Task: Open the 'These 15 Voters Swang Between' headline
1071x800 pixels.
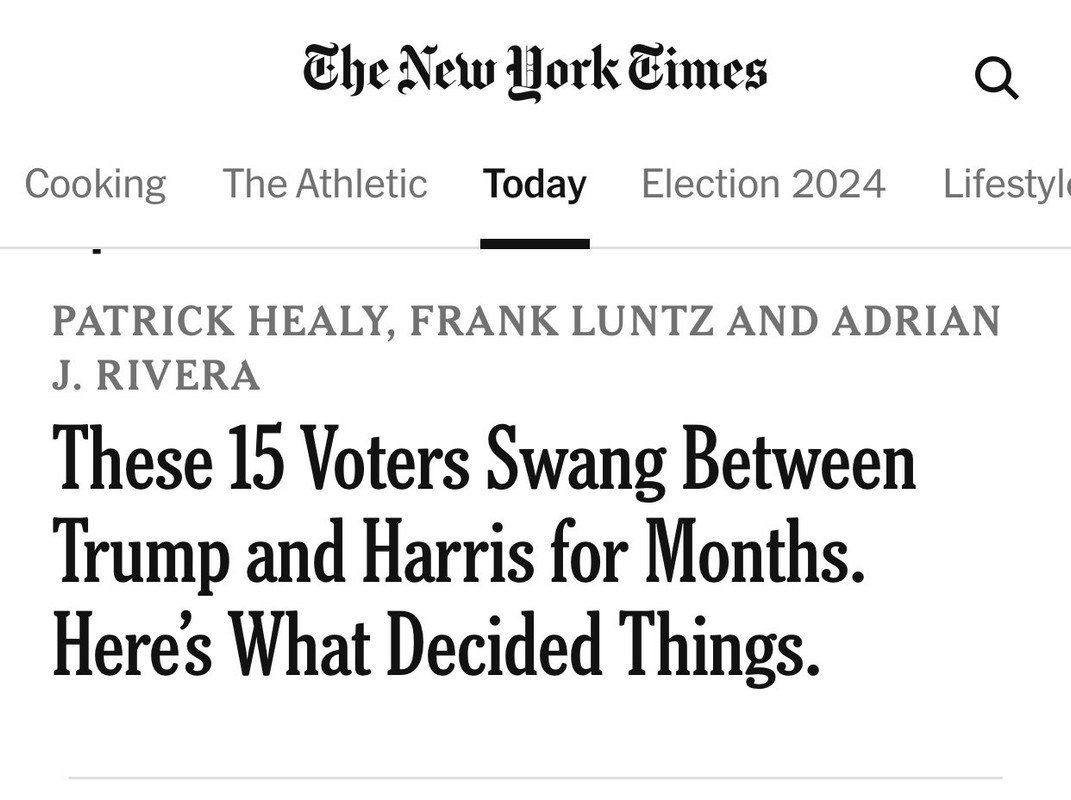Action: click(x=484, y=458)
